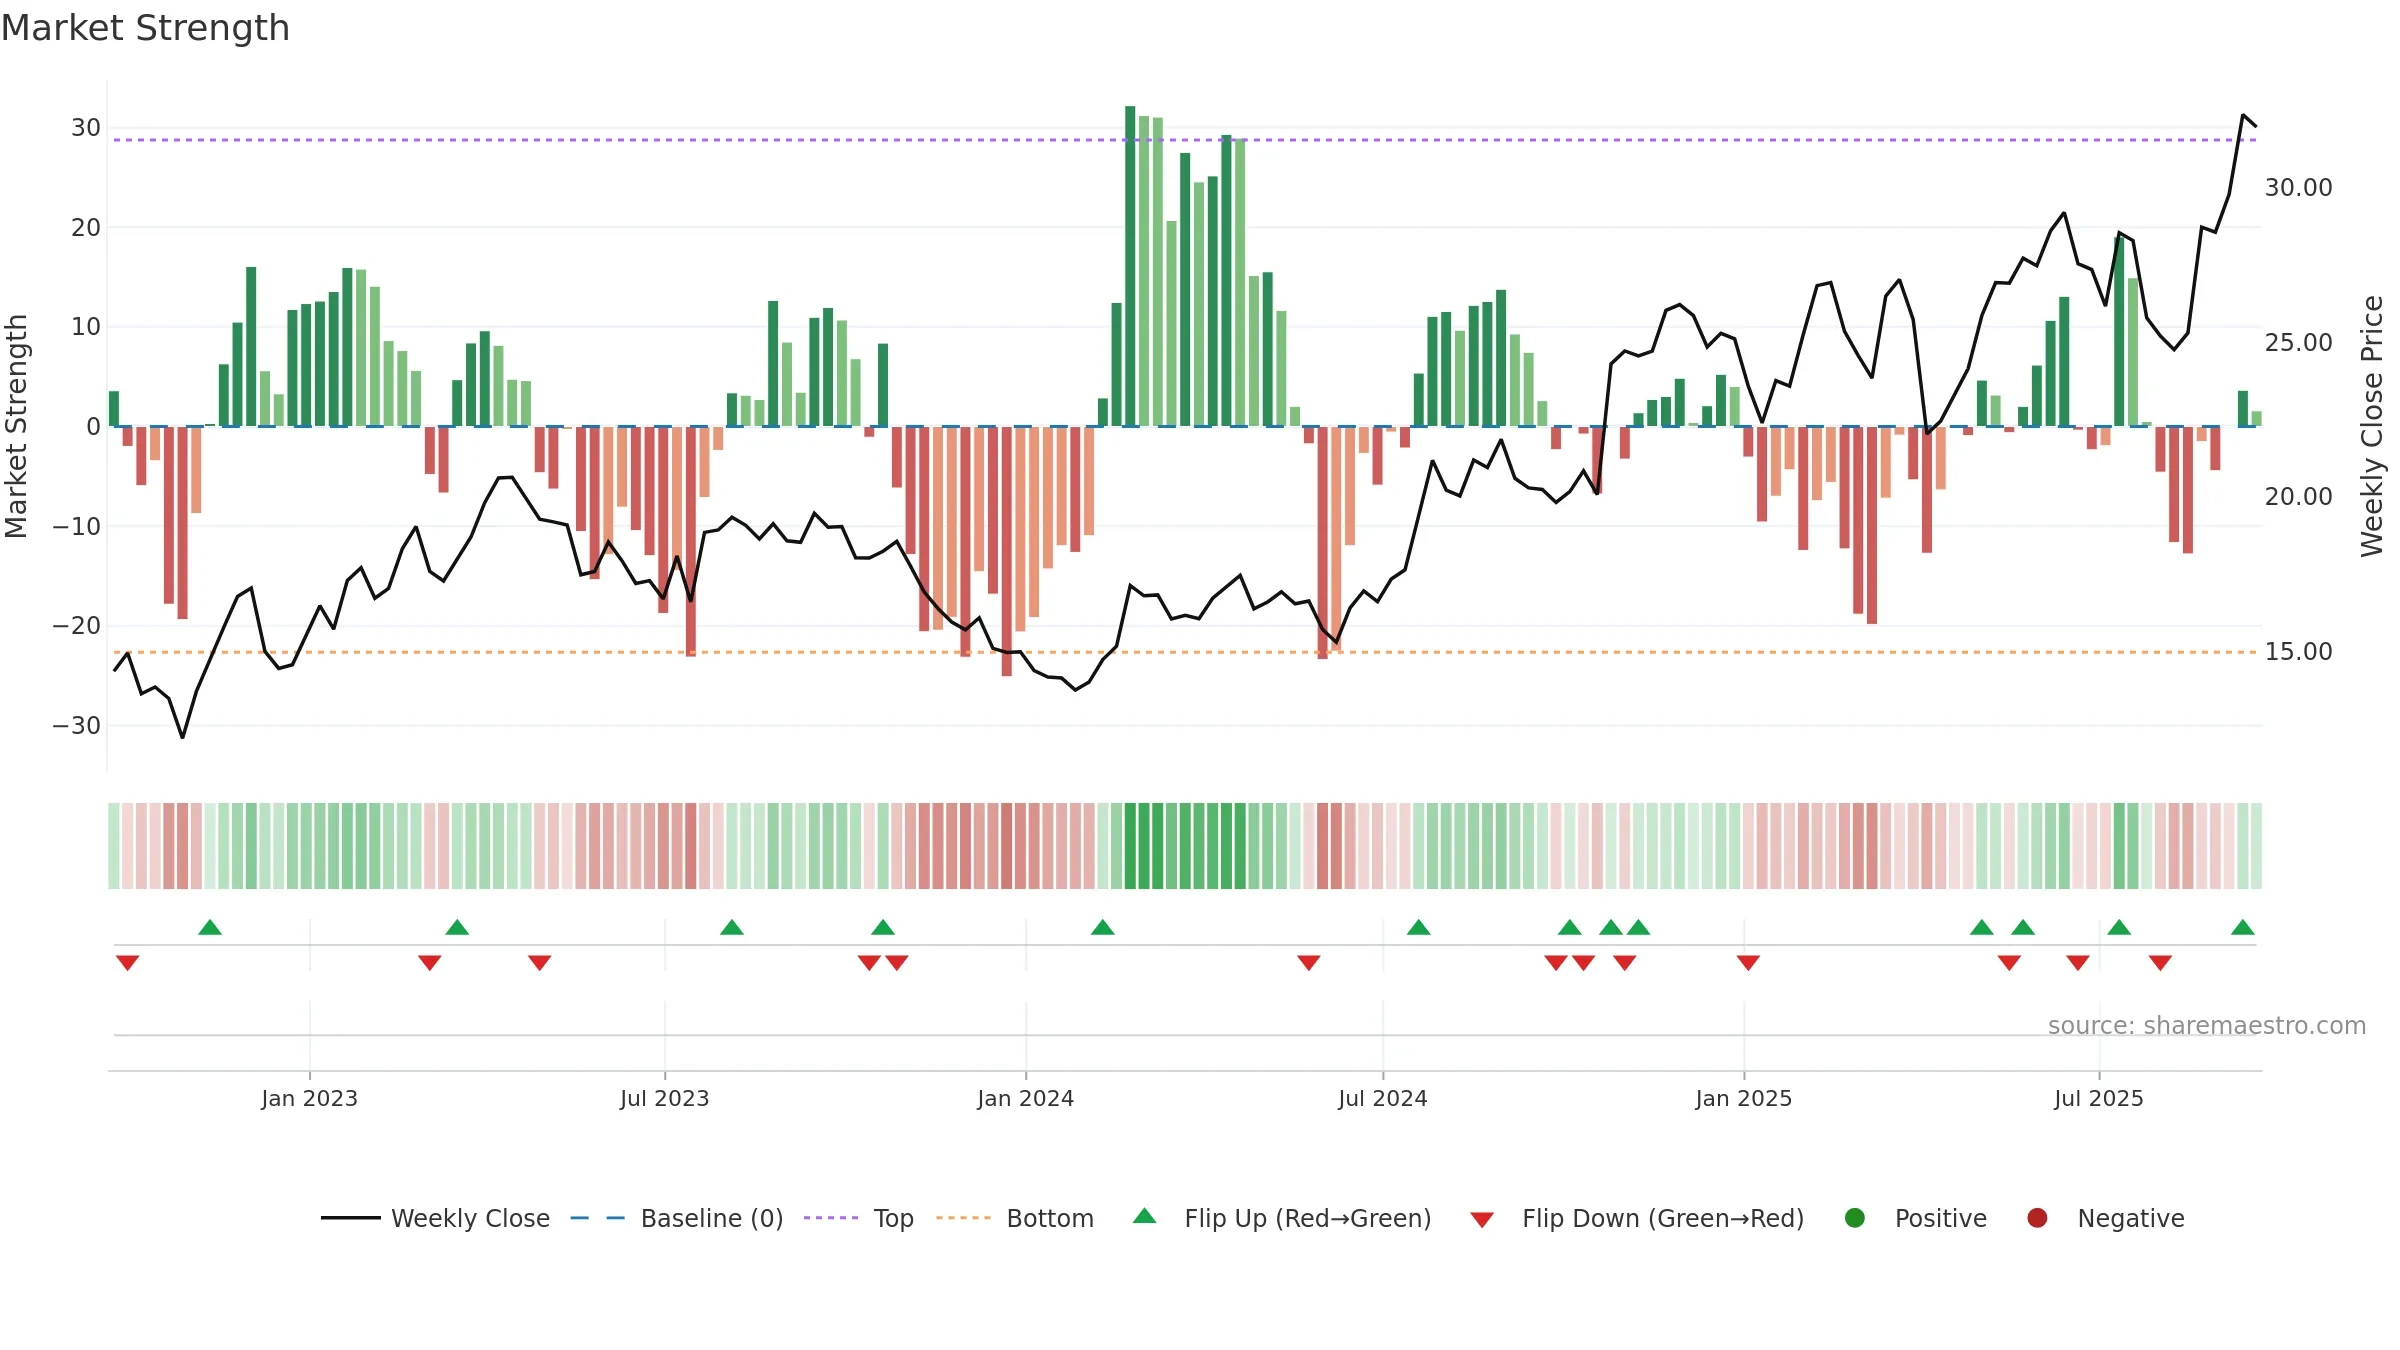Click the 25.00 price axis label
2400x1350 pixels.
2298,343
